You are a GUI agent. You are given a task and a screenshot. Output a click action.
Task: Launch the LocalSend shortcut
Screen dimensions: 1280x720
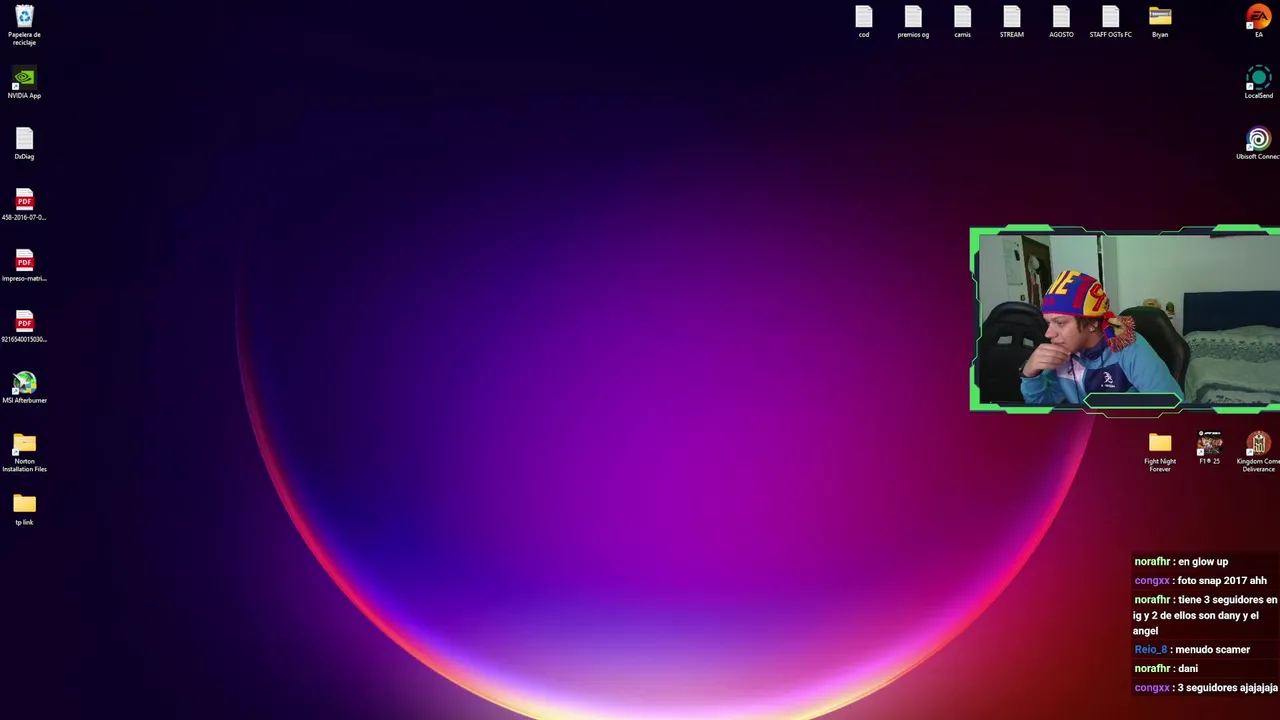[1258, 83]
